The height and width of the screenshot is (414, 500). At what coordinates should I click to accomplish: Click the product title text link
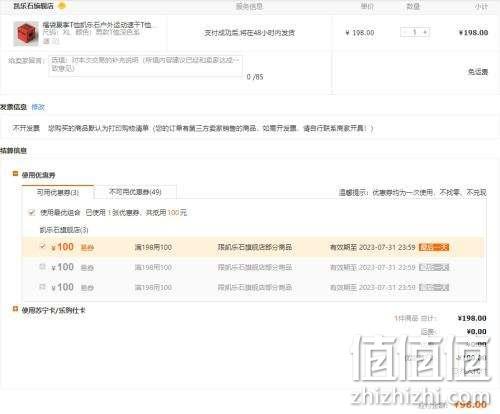coord(97,25)
